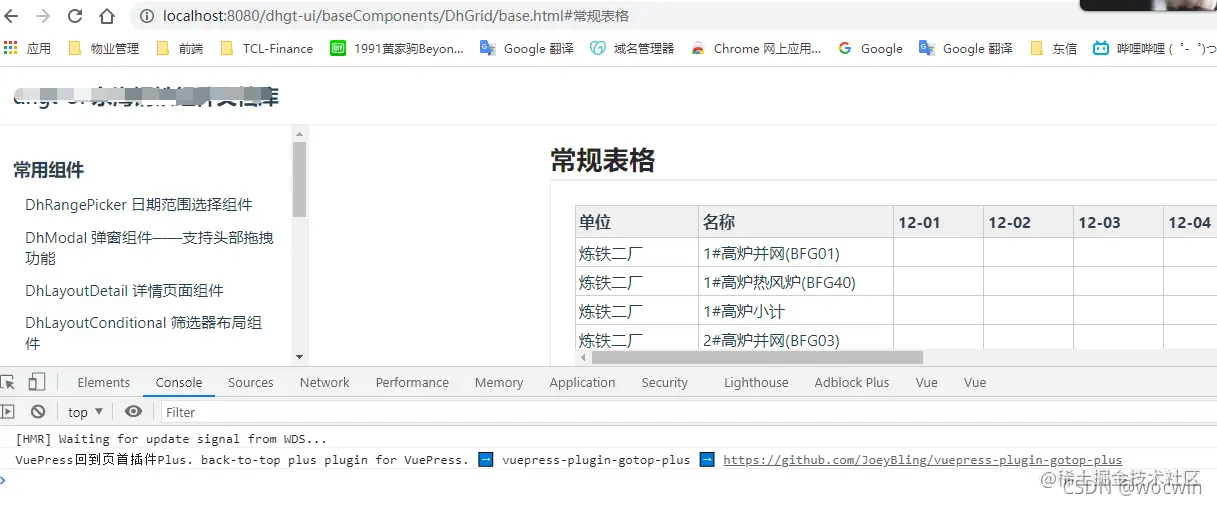
Task: Open the site information icon in address bar
Action: point(146,16)
